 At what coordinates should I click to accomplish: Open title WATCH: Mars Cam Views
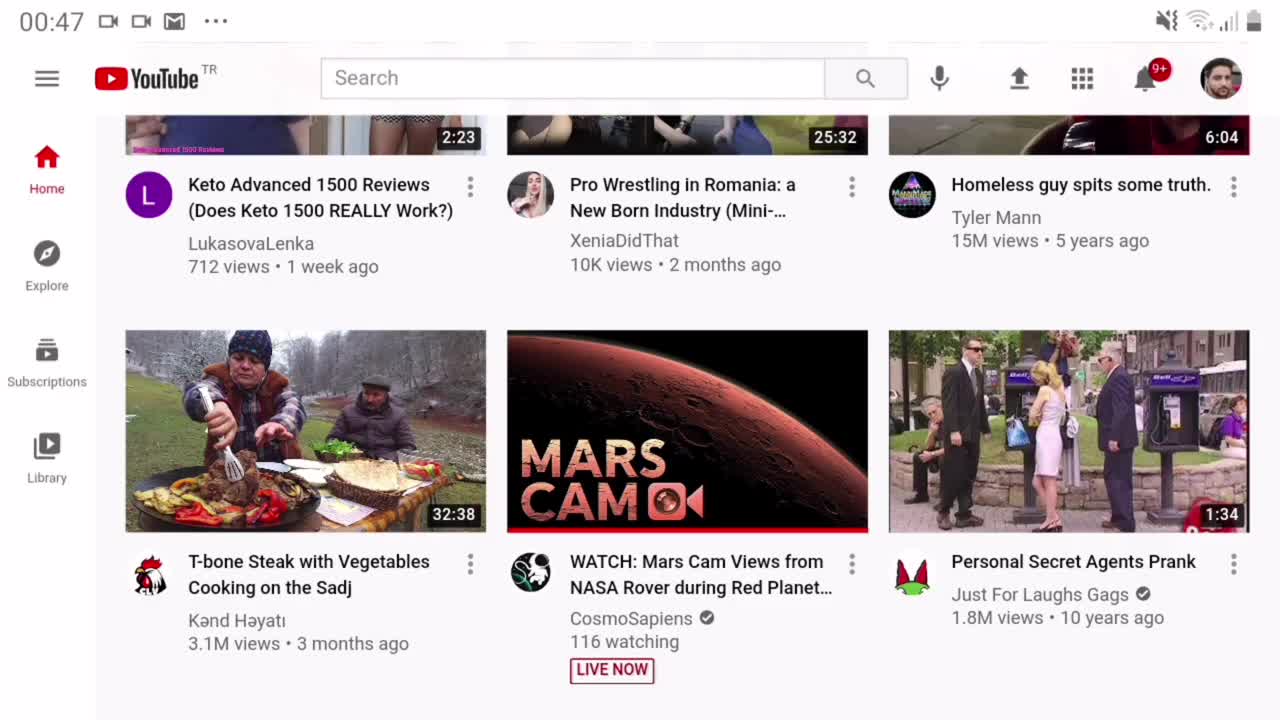[701, 575]
